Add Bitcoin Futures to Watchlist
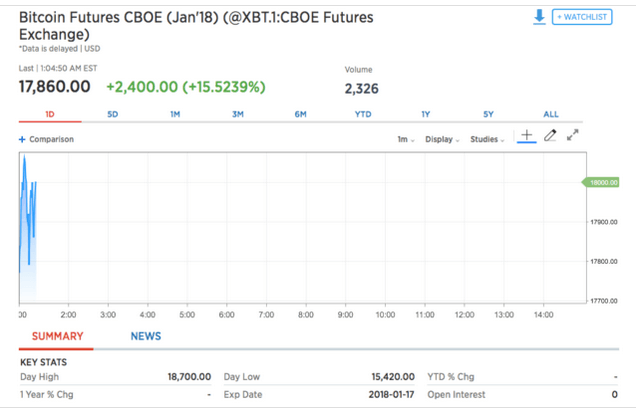 582,17
